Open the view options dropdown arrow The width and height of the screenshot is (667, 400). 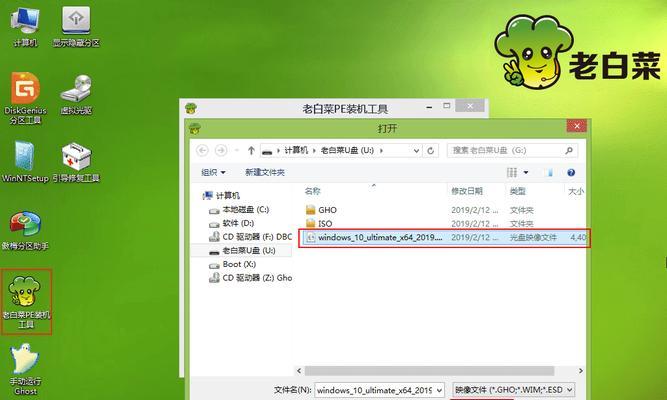pyautogui.click(x=526, y=172)
